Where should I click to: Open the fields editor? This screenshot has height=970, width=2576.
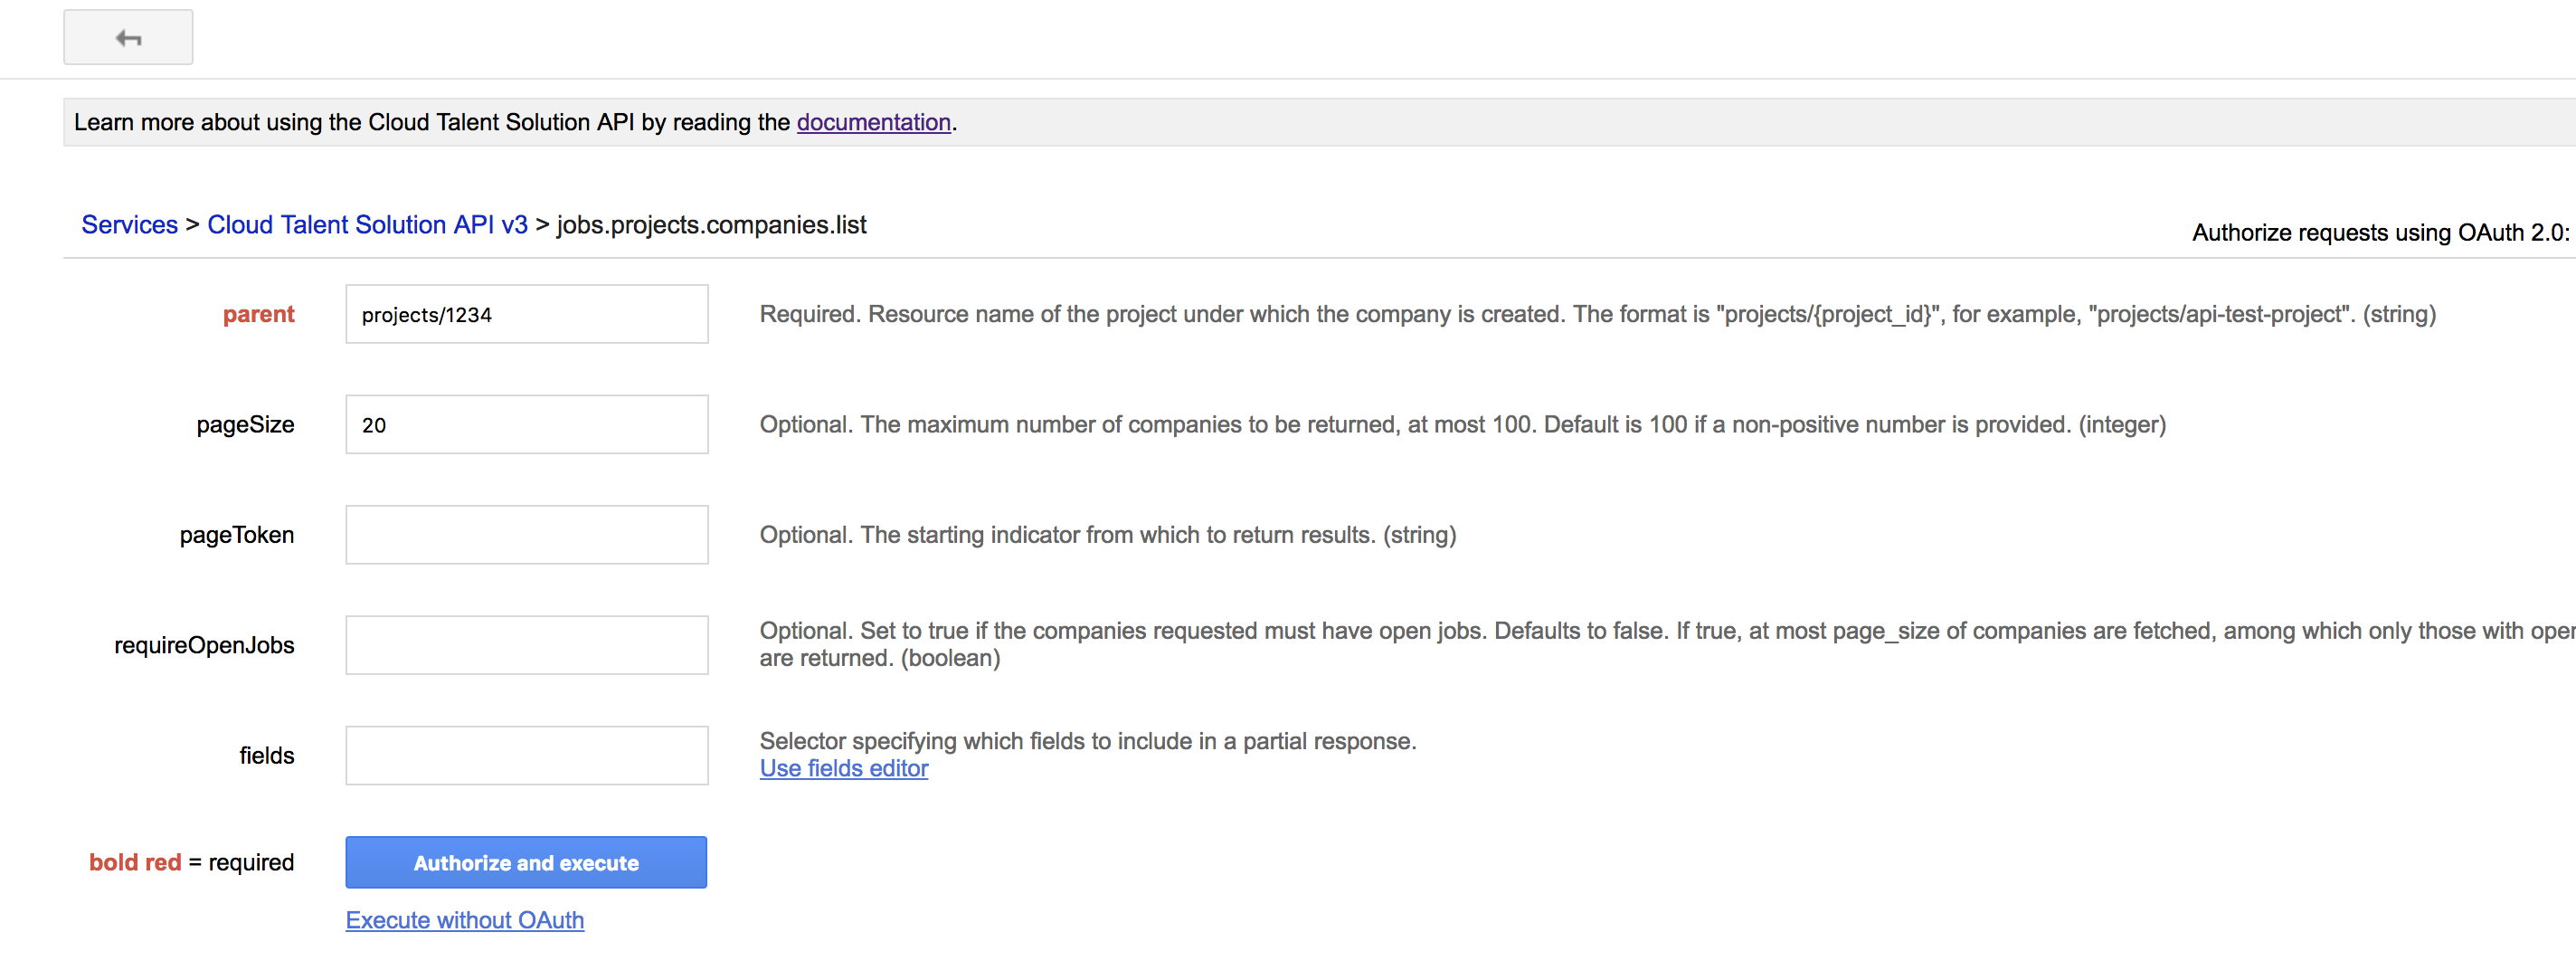click(843, 768)
